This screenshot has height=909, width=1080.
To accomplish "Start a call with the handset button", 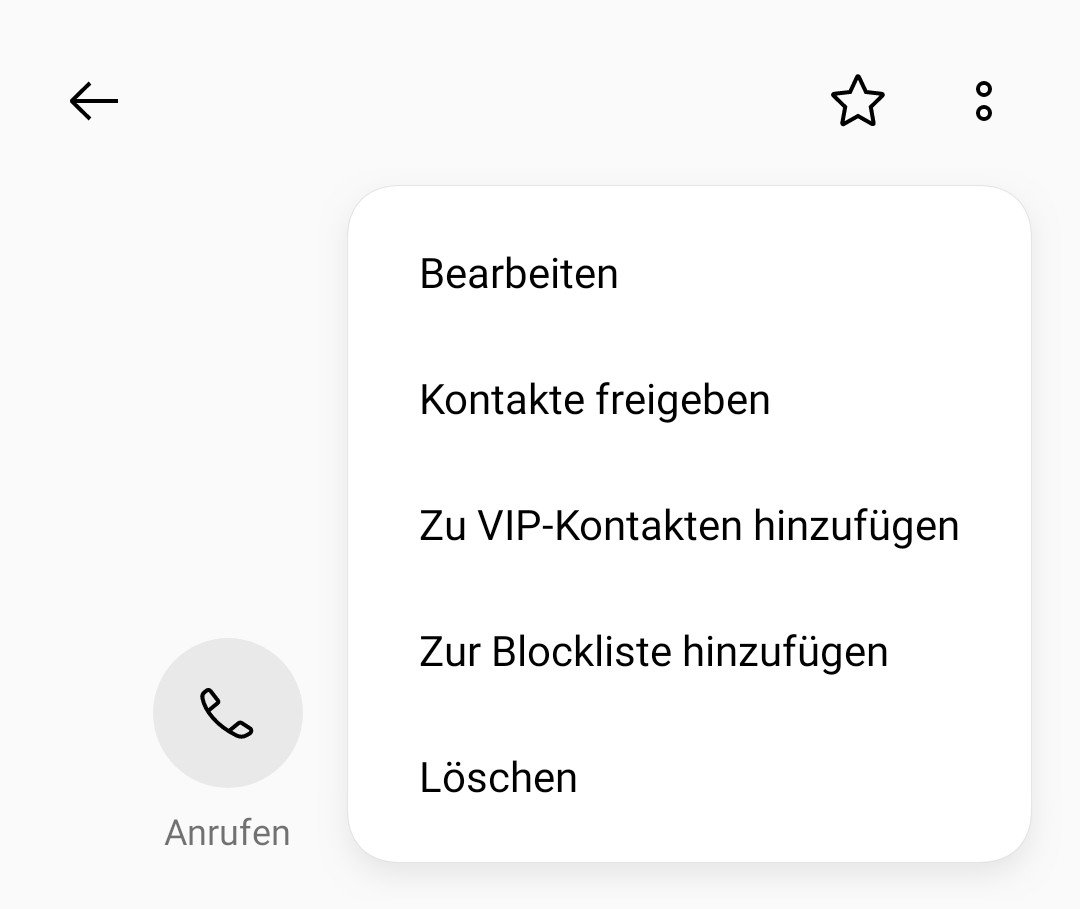I will tap(228, 713).
